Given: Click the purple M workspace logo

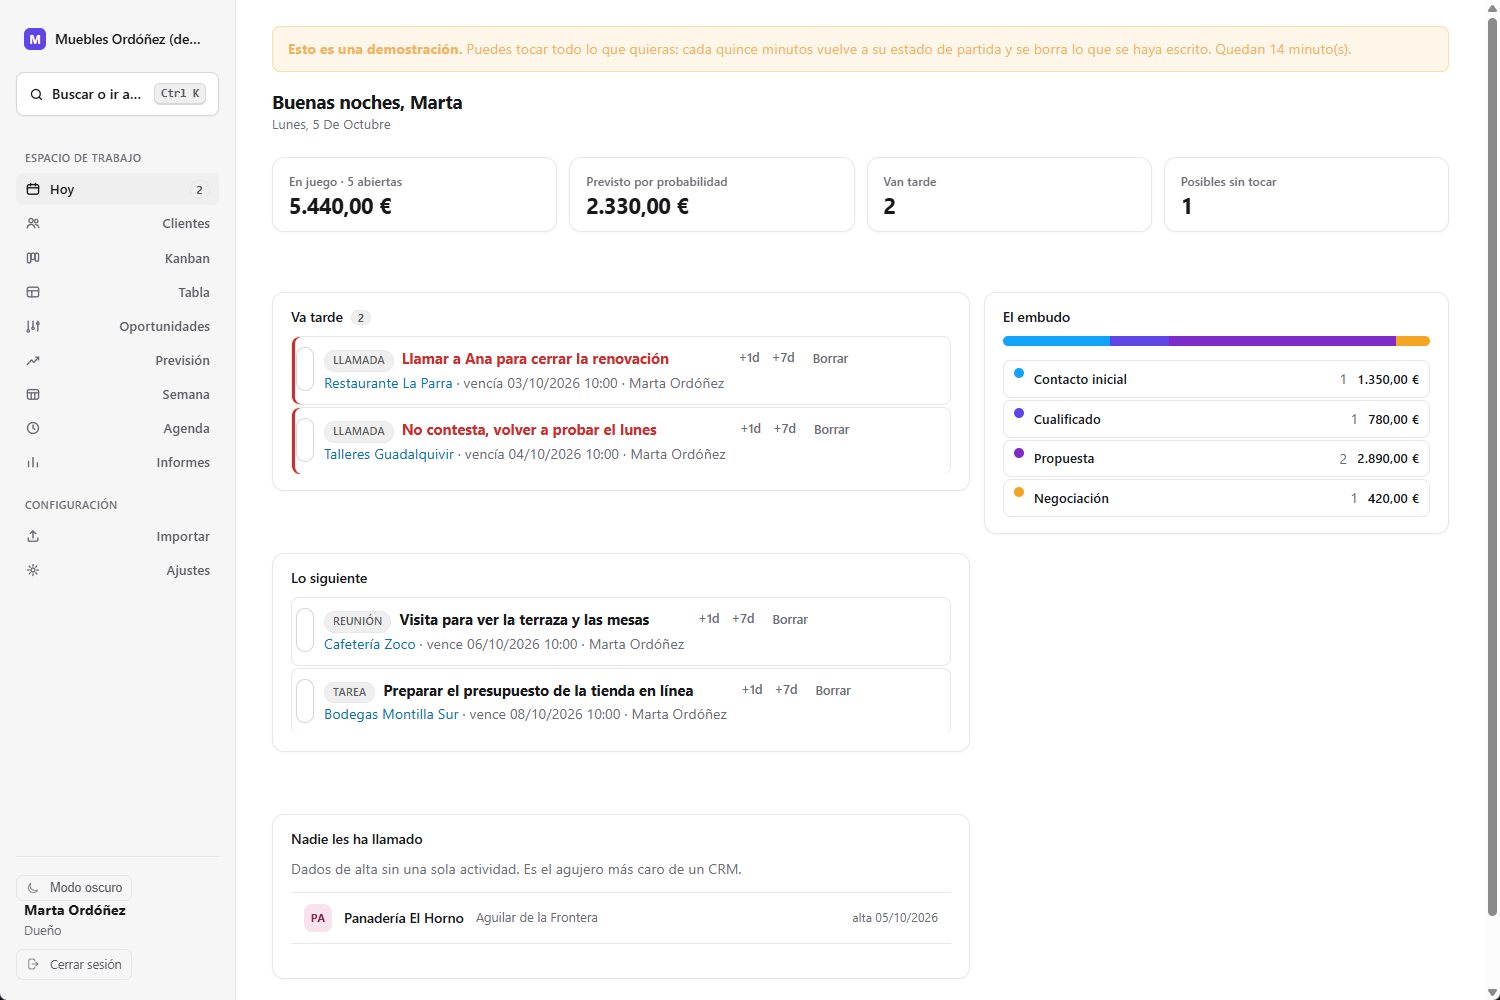Looking at the screenshot, I should coord(35,39).
